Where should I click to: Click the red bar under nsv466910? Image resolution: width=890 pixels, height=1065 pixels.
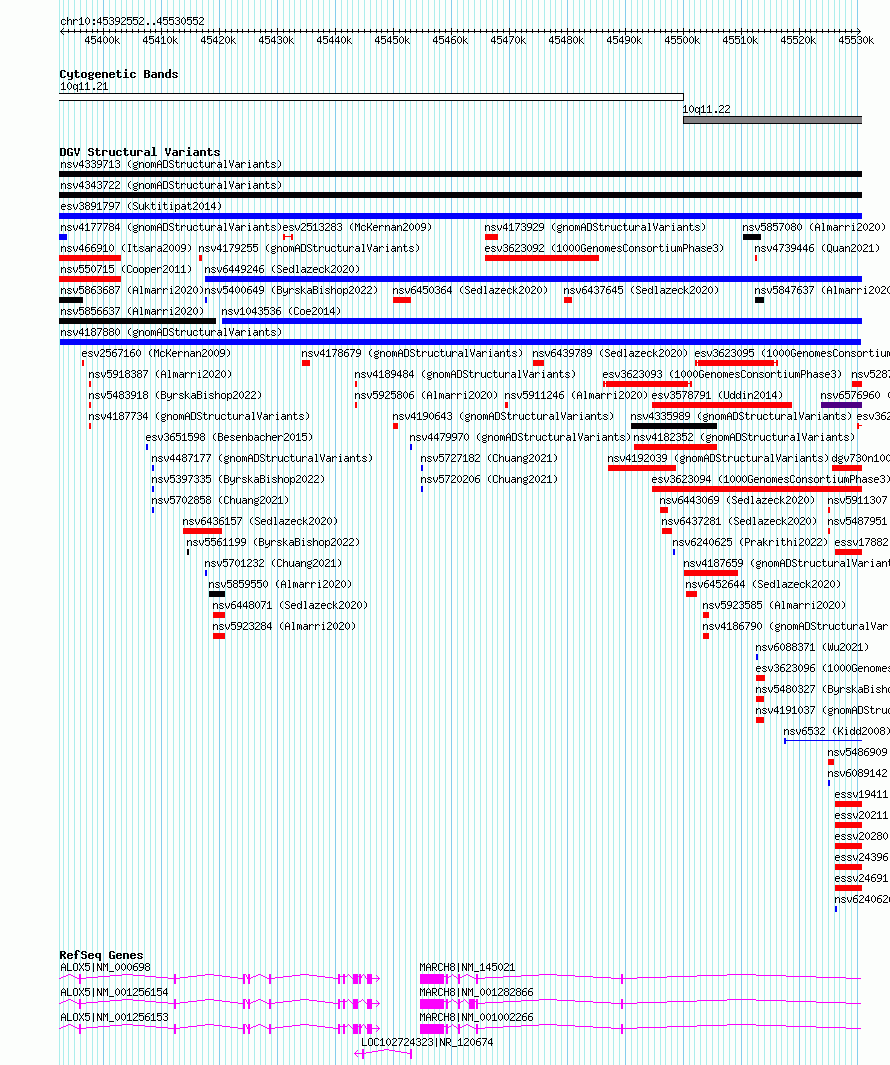pyautogui.click(x=90, y=258)
